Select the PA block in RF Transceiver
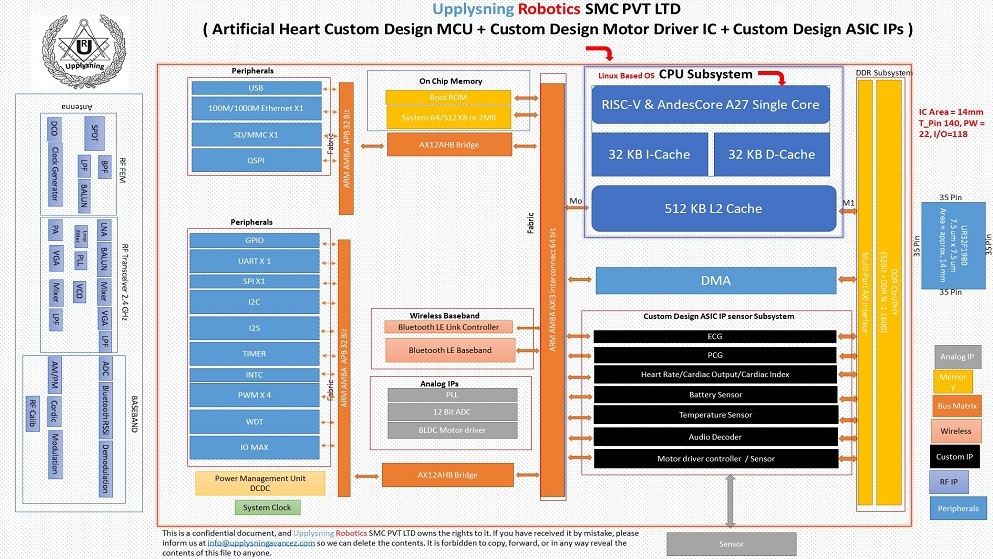 click(x=56, y=230)
